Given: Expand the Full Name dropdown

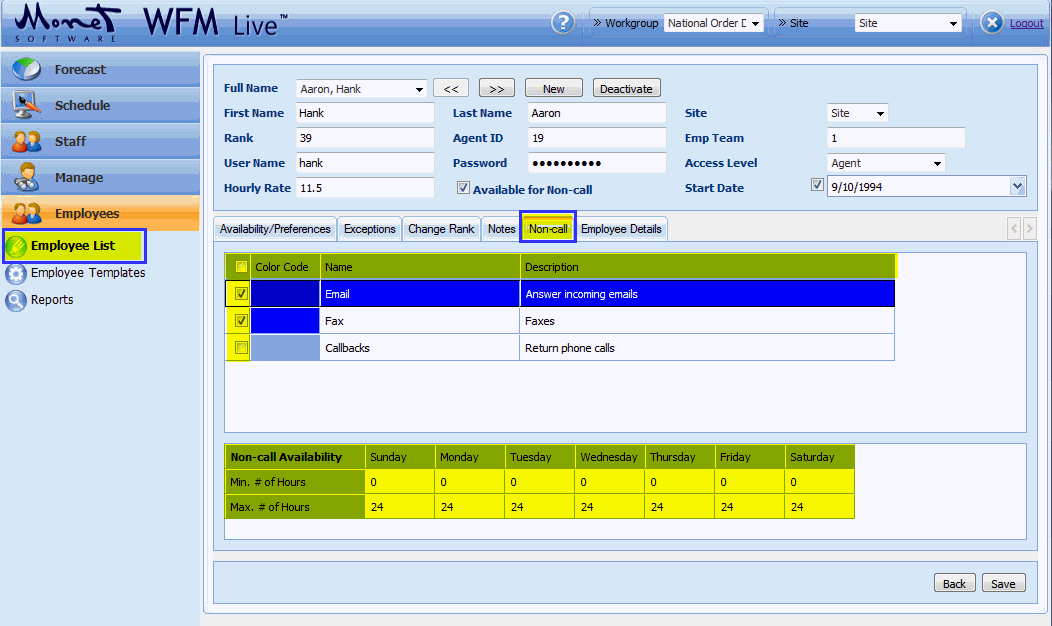Looking at the screenshot, I should [419, 89].
